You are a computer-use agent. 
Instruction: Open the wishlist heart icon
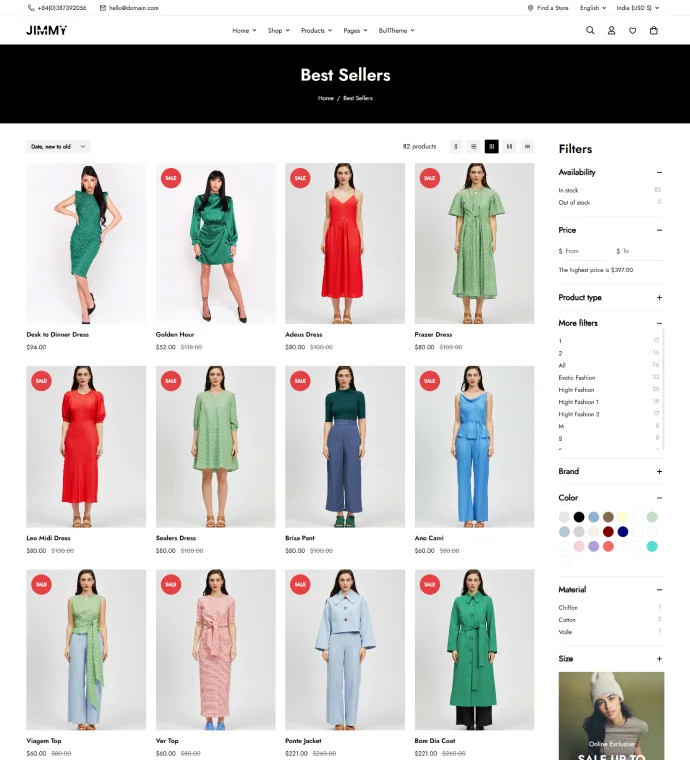point(632,31)
